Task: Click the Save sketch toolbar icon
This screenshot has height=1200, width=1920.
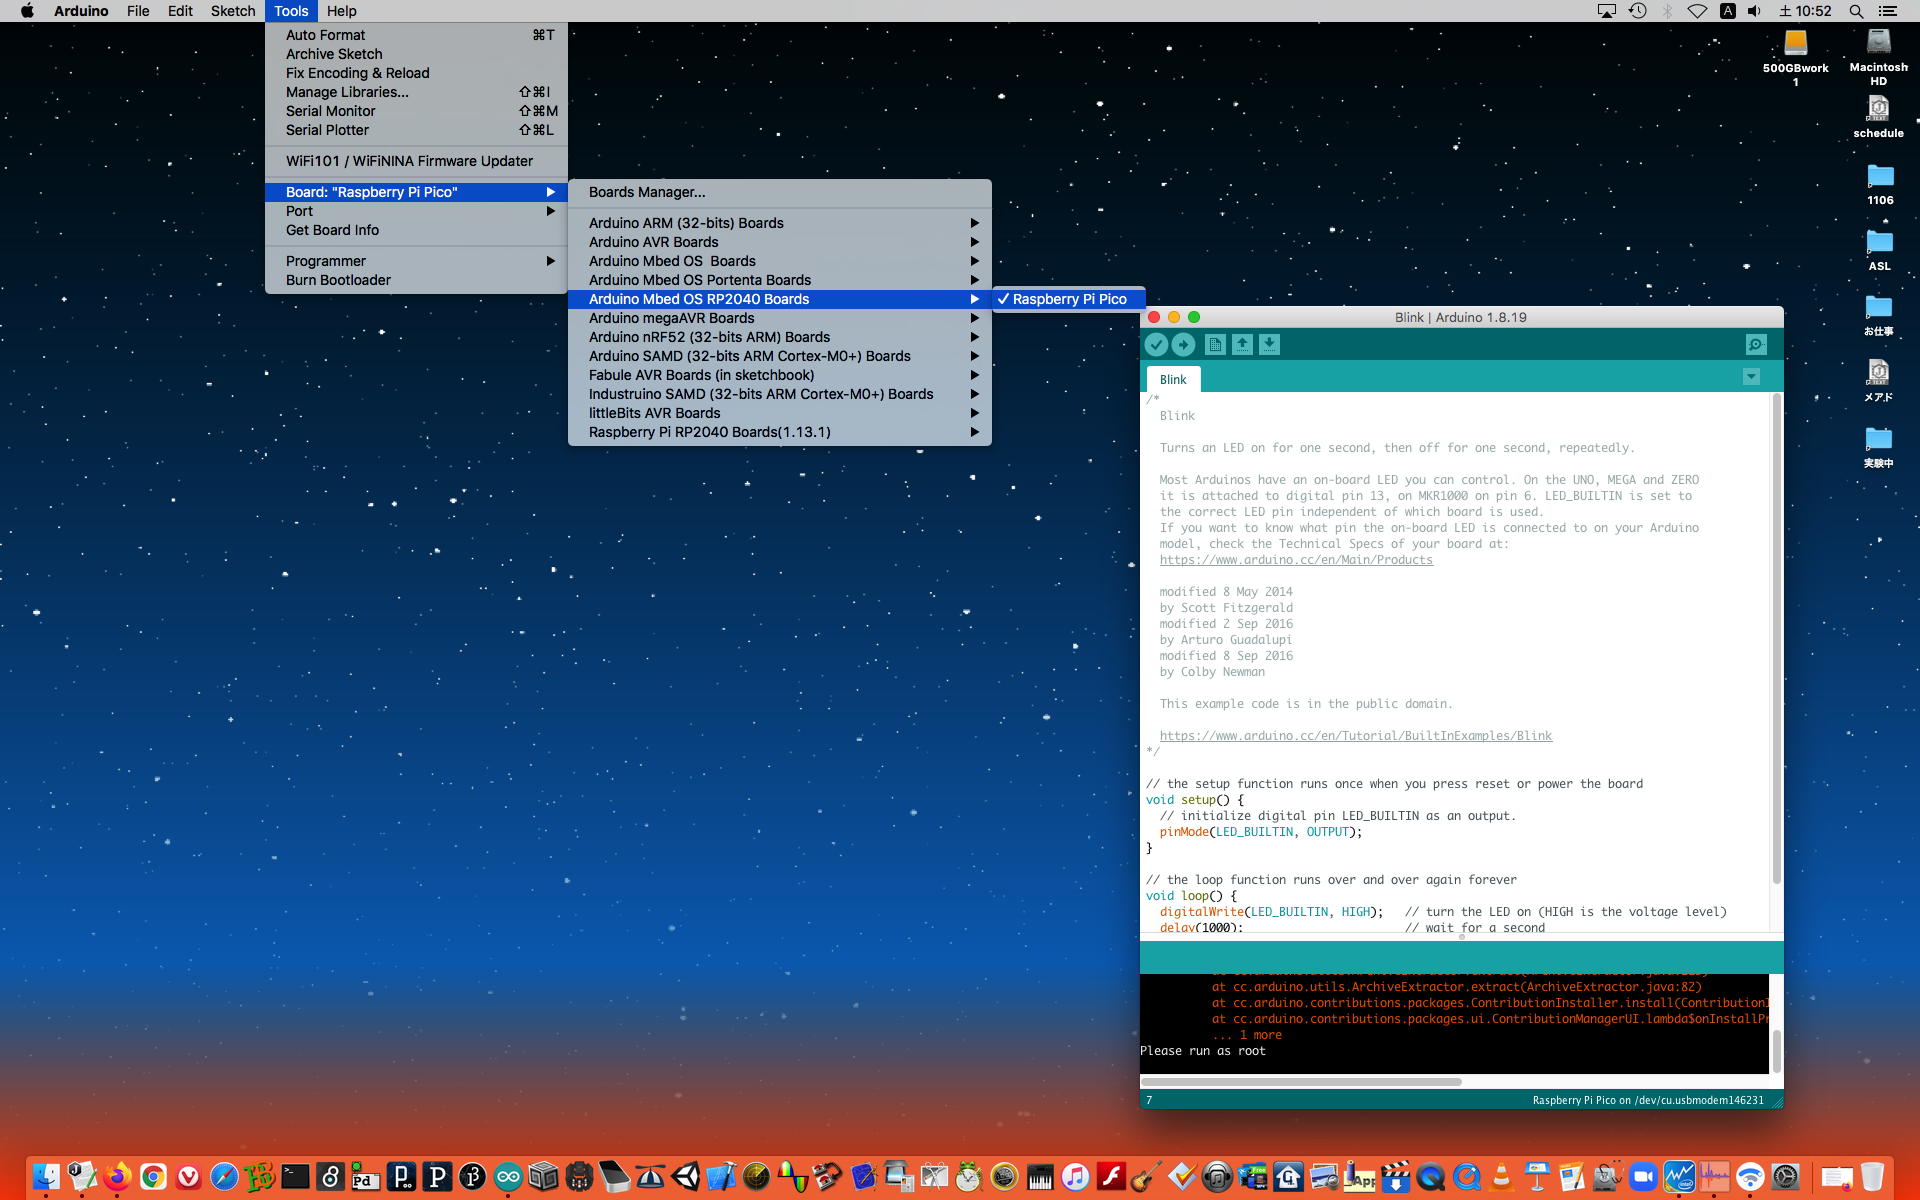Action: 1269,345
